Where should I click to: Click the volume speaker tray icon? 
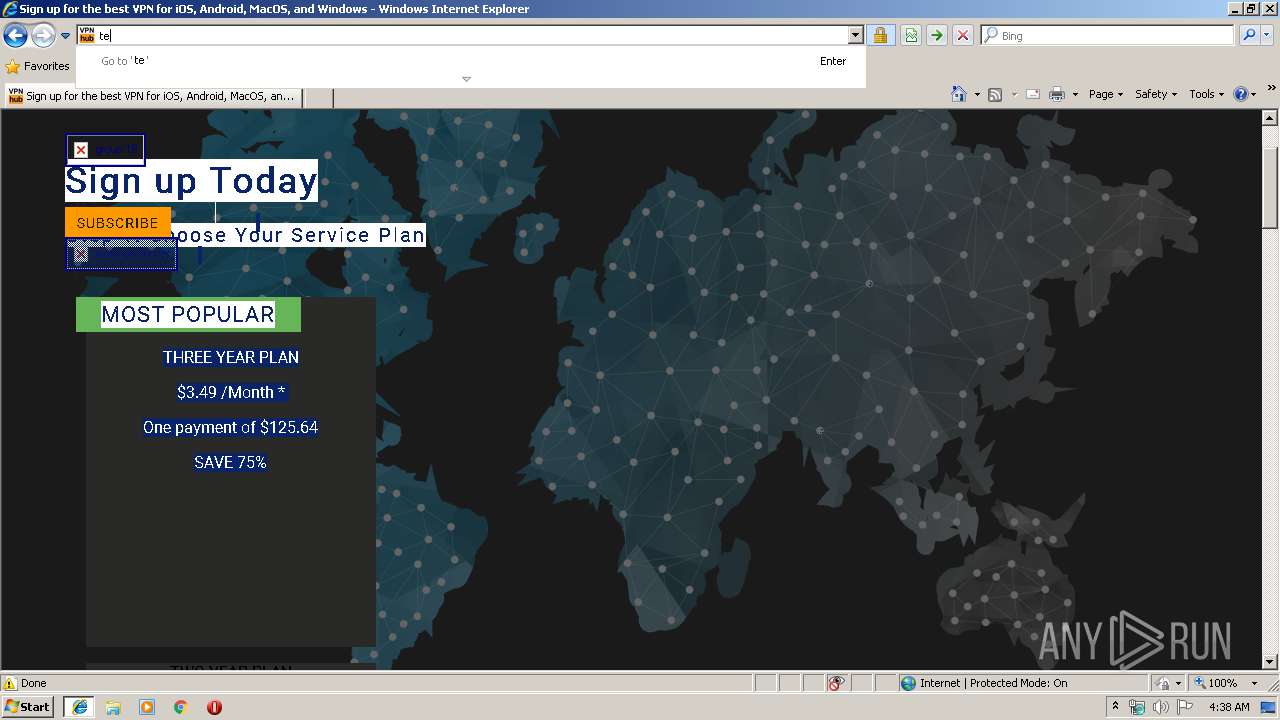(1160, 707)
